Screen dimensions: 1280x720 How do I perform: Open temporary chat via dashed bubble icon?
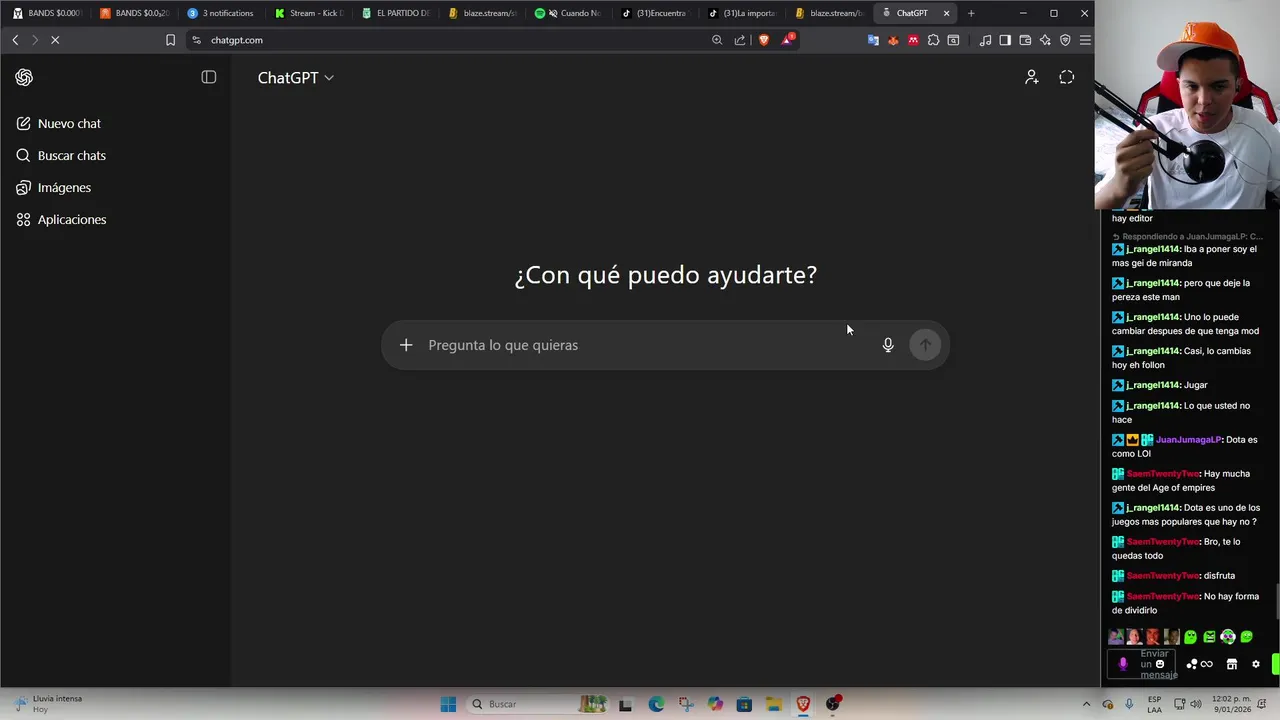(1067, 77)
